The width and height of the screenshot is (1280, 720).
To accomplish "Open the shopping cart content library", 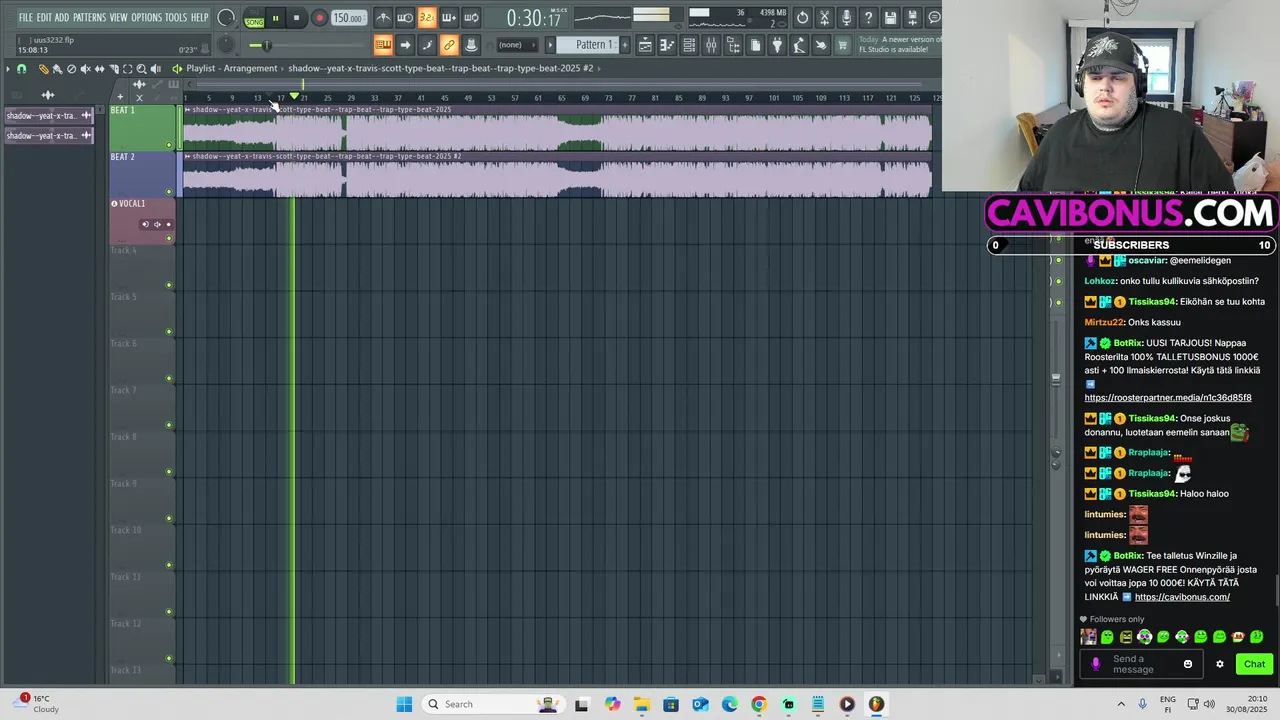I will [x=843, y=45].
